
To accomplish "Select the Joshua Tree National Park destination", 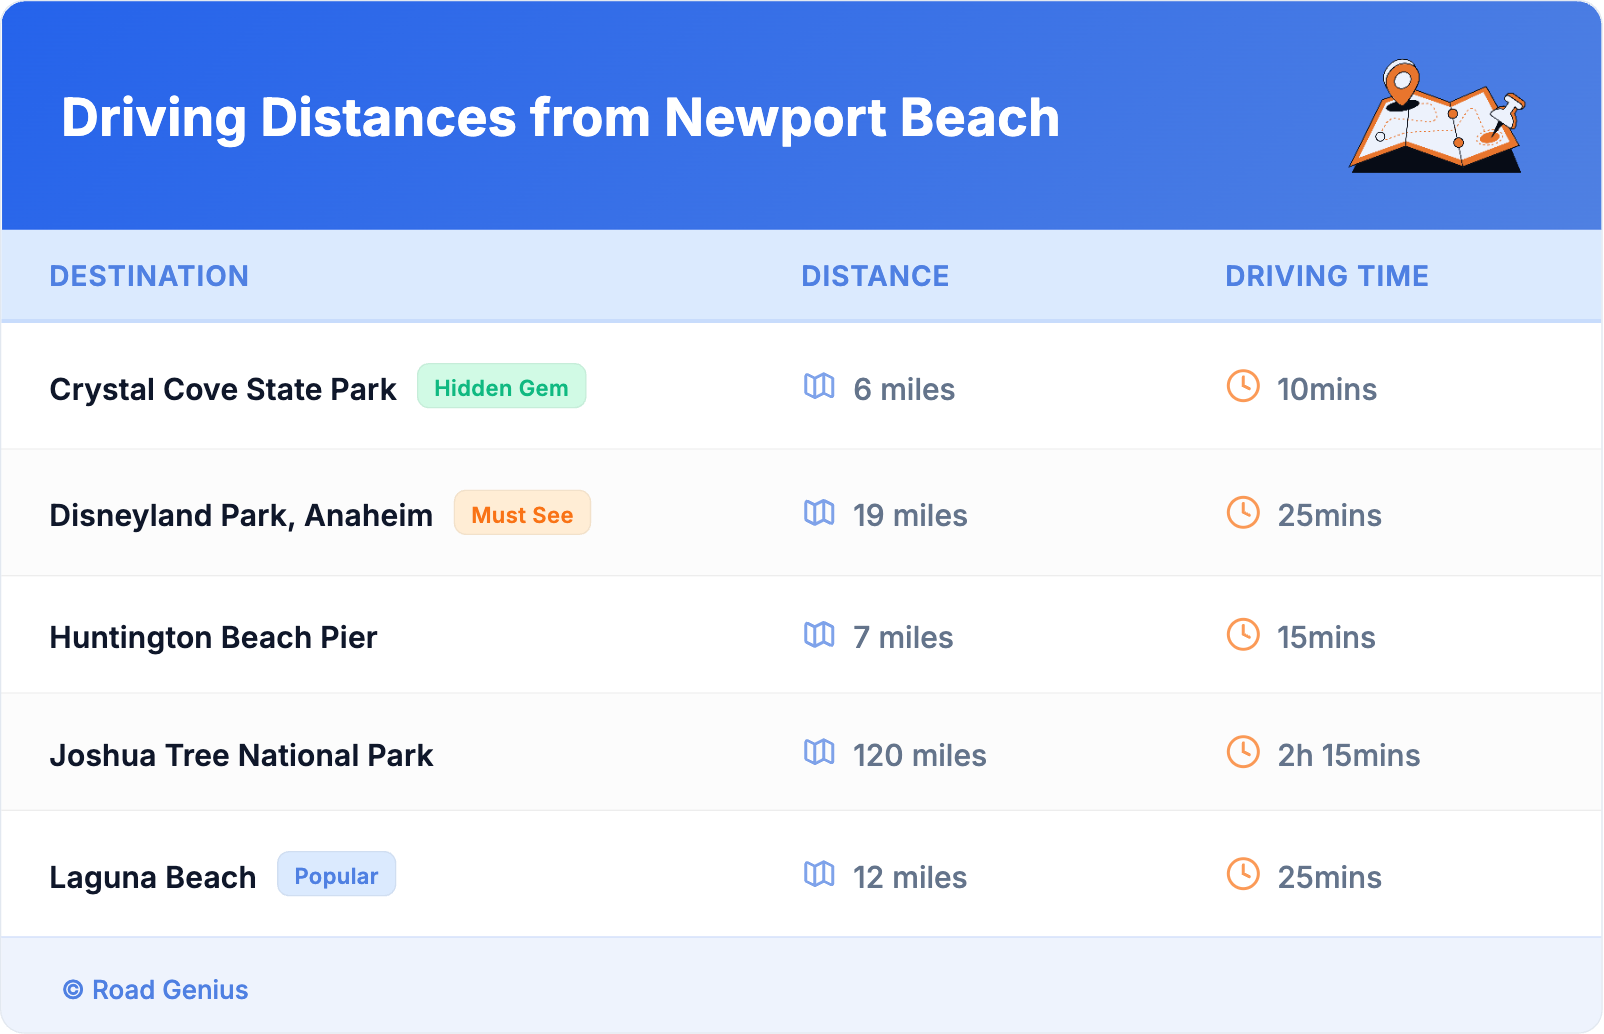I will (241, 755).
